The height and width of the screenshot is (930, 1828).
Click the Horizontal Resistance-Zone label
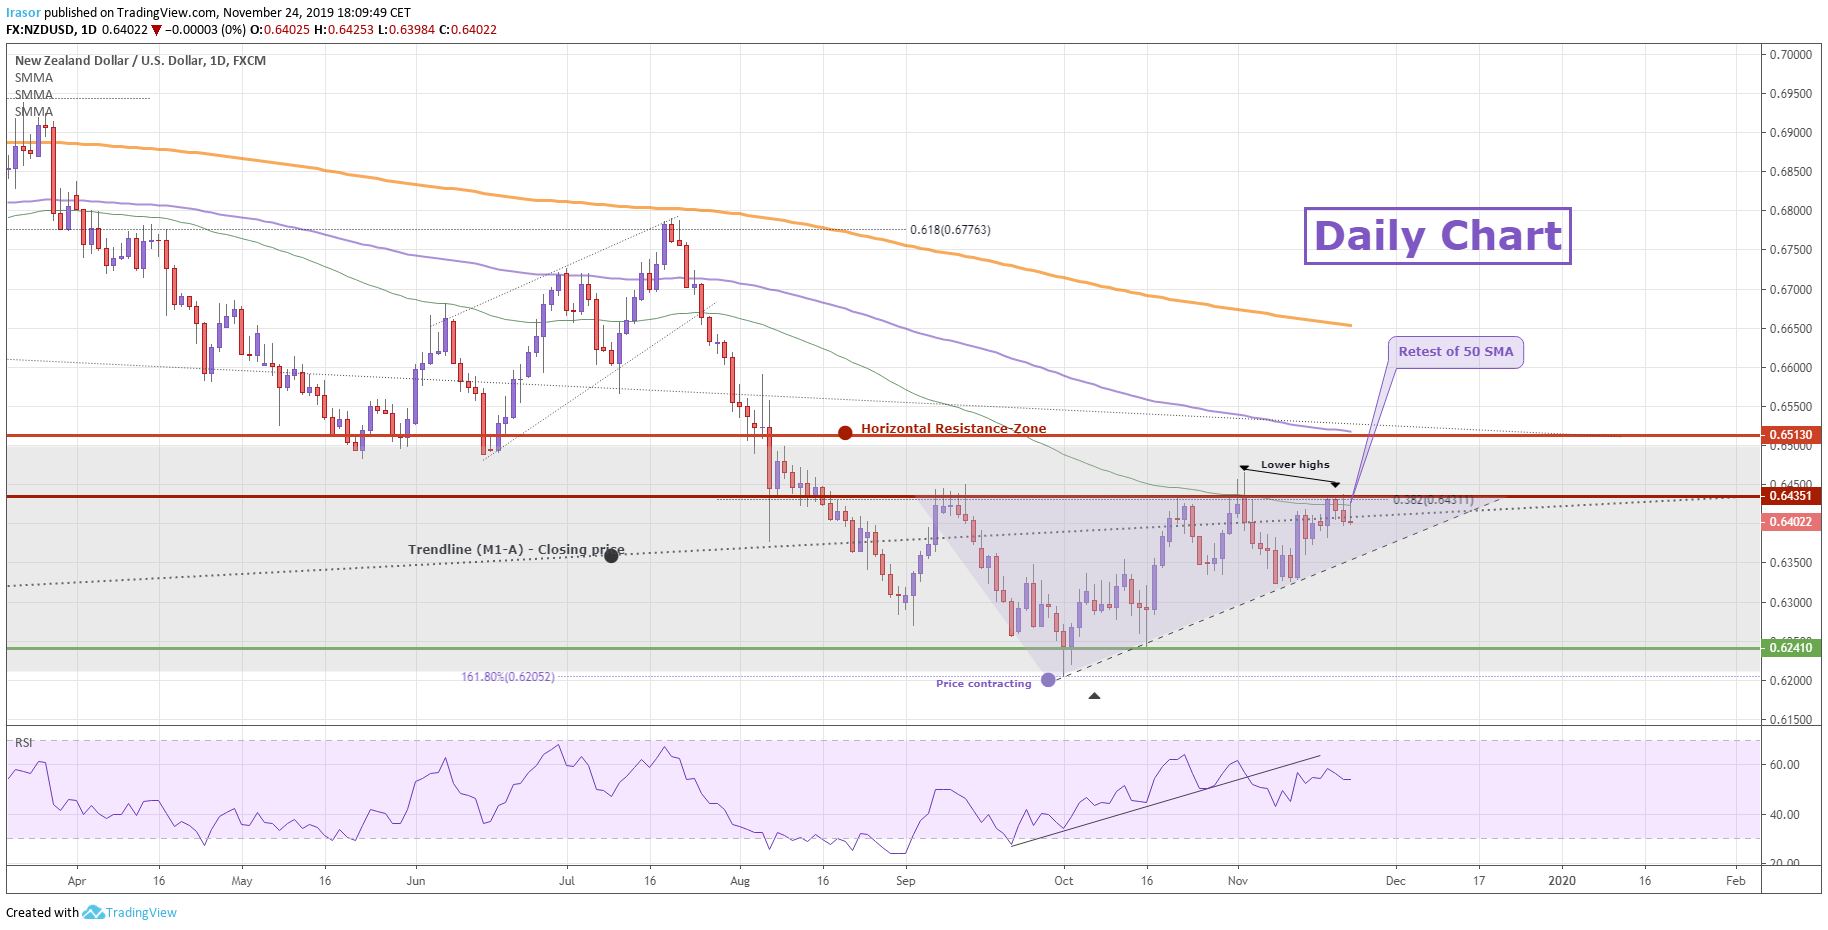pos(953,428)
